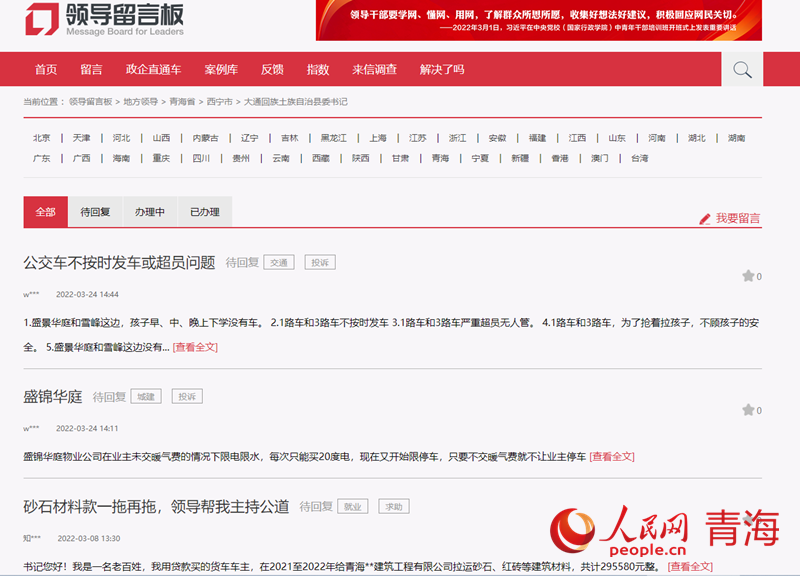Star the 公交车不按时发车 post
This screenshot has height=576, width=800.
[747, 276]
